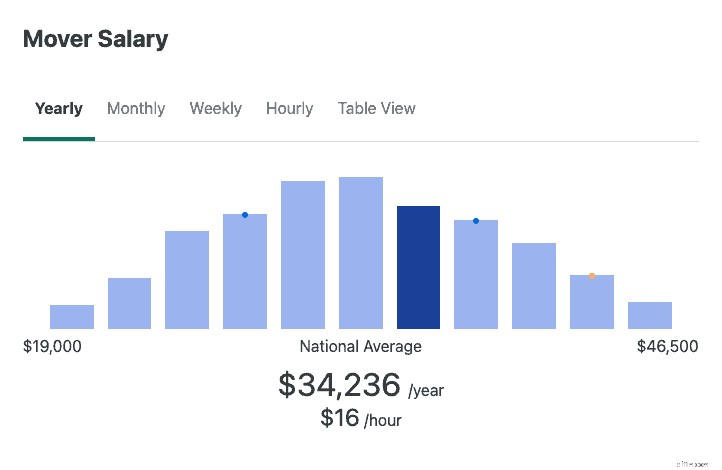
Task: Click the bar between the blue-dot and orange-dot bars
Action: tap(534, 286)
